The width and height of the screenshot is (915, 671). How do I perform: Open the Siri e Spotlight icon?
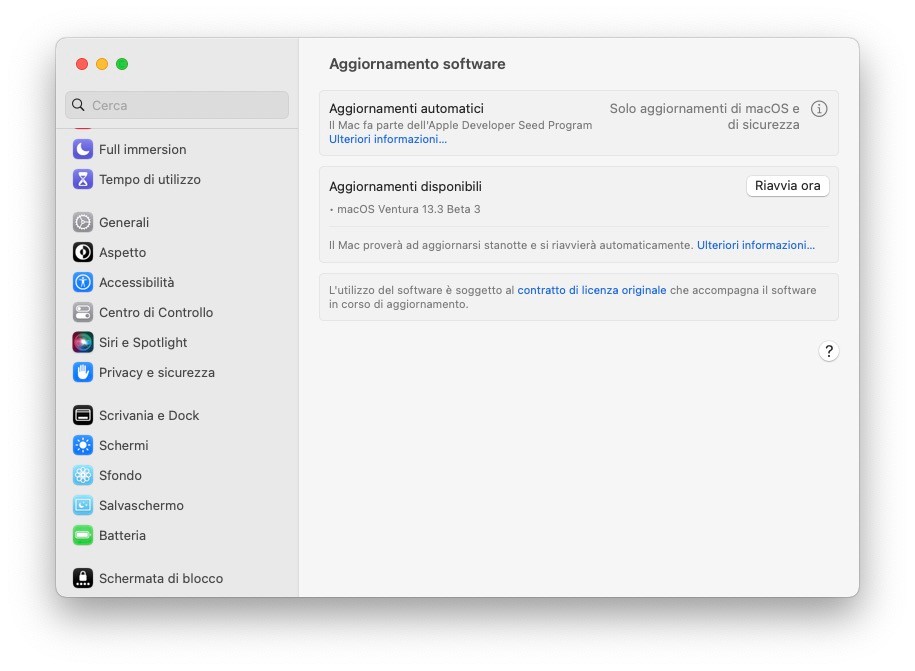pos(82,342)
